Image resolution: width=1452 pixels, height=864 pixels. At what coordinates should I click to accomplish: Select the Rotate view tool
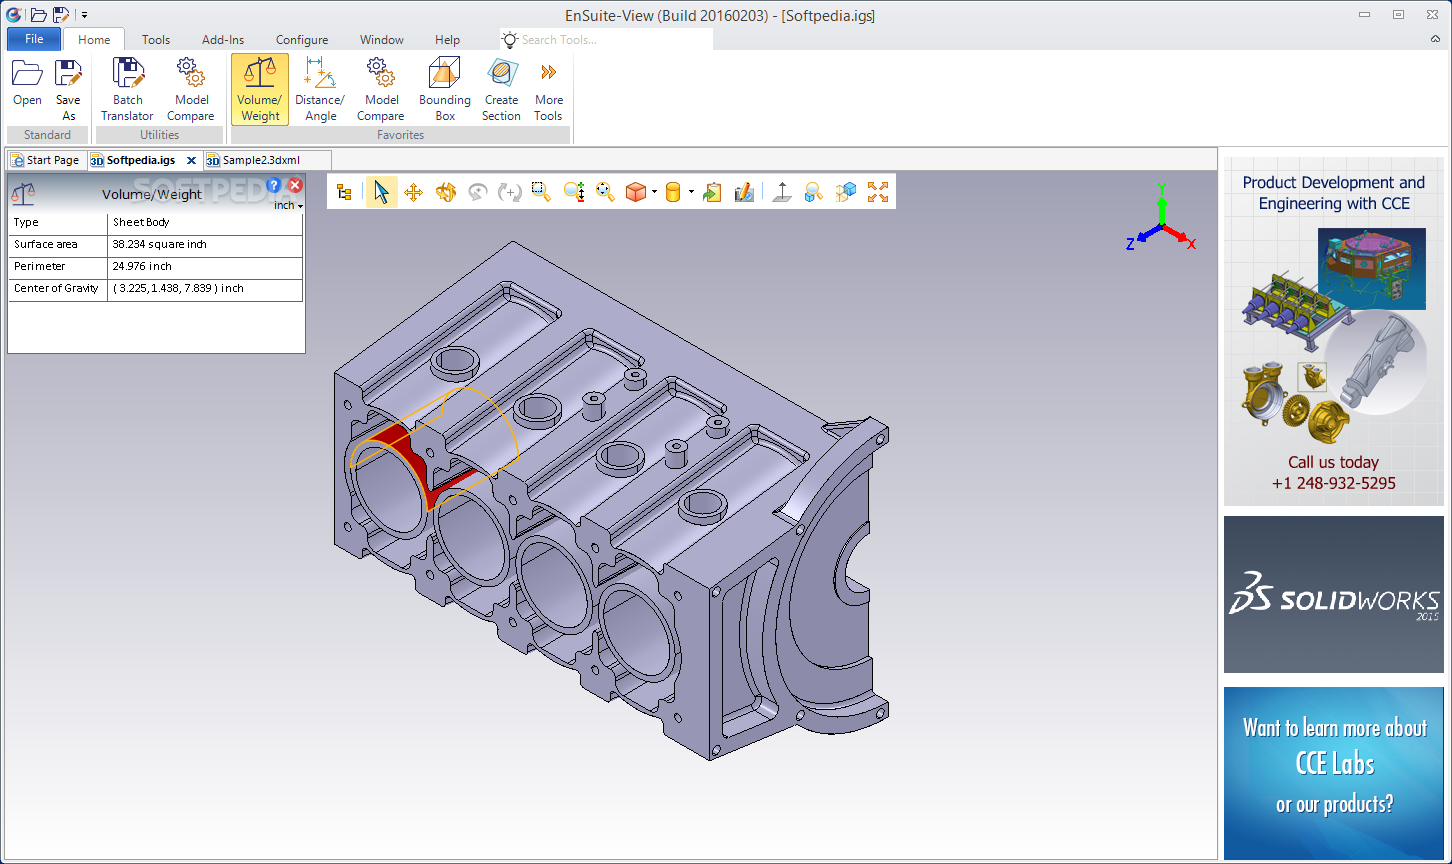pos(446,192)
